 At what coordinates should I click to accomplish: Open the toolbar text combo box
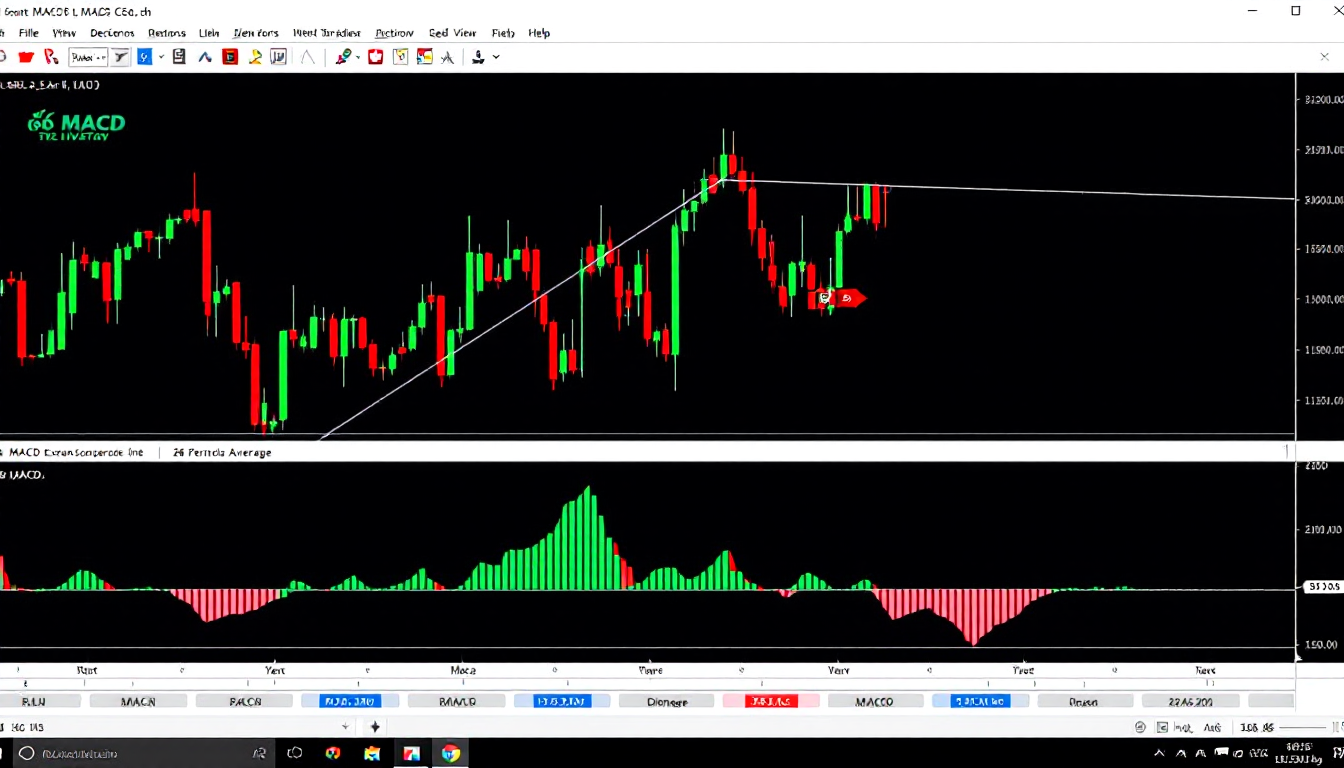(88, 58)
